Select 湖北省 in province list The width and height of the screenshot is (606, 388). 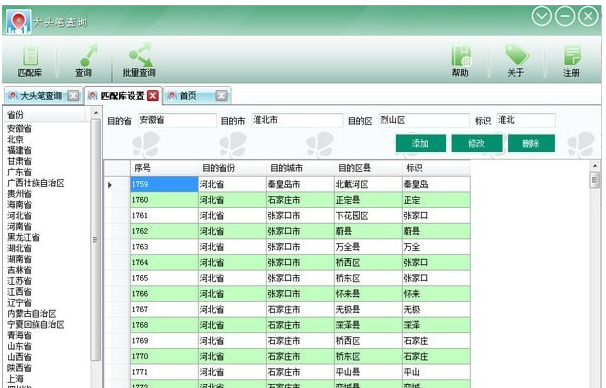(x=19, y=248)
